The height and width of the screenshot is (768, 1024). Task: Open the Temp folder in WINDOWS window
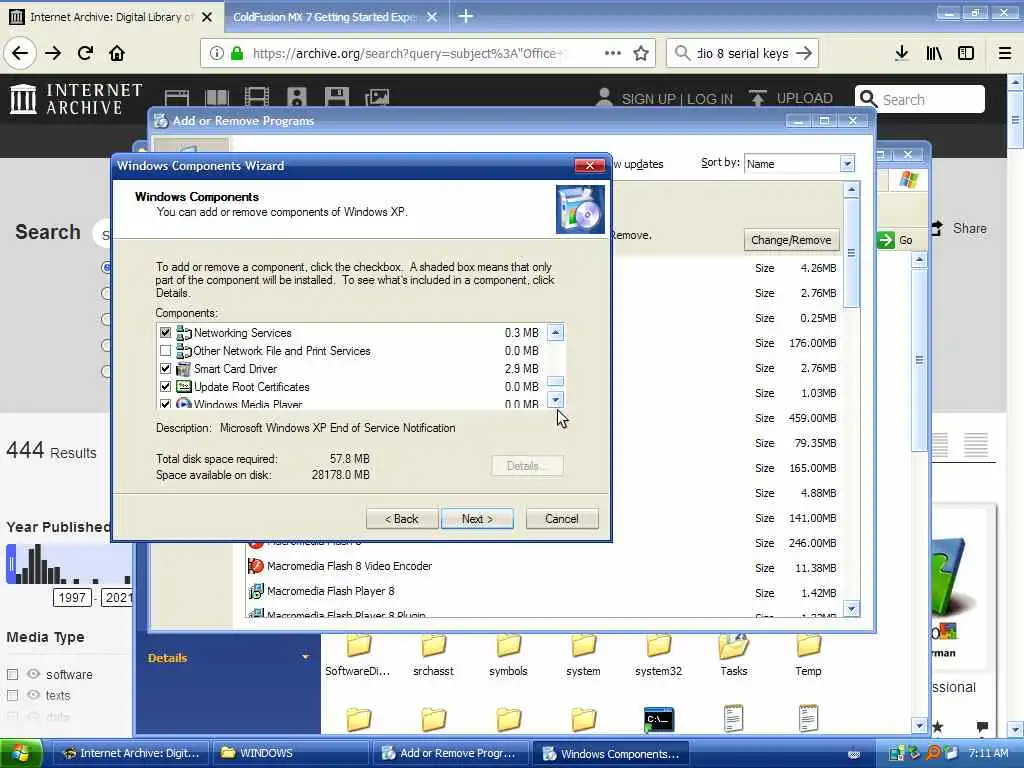(808, 656)
